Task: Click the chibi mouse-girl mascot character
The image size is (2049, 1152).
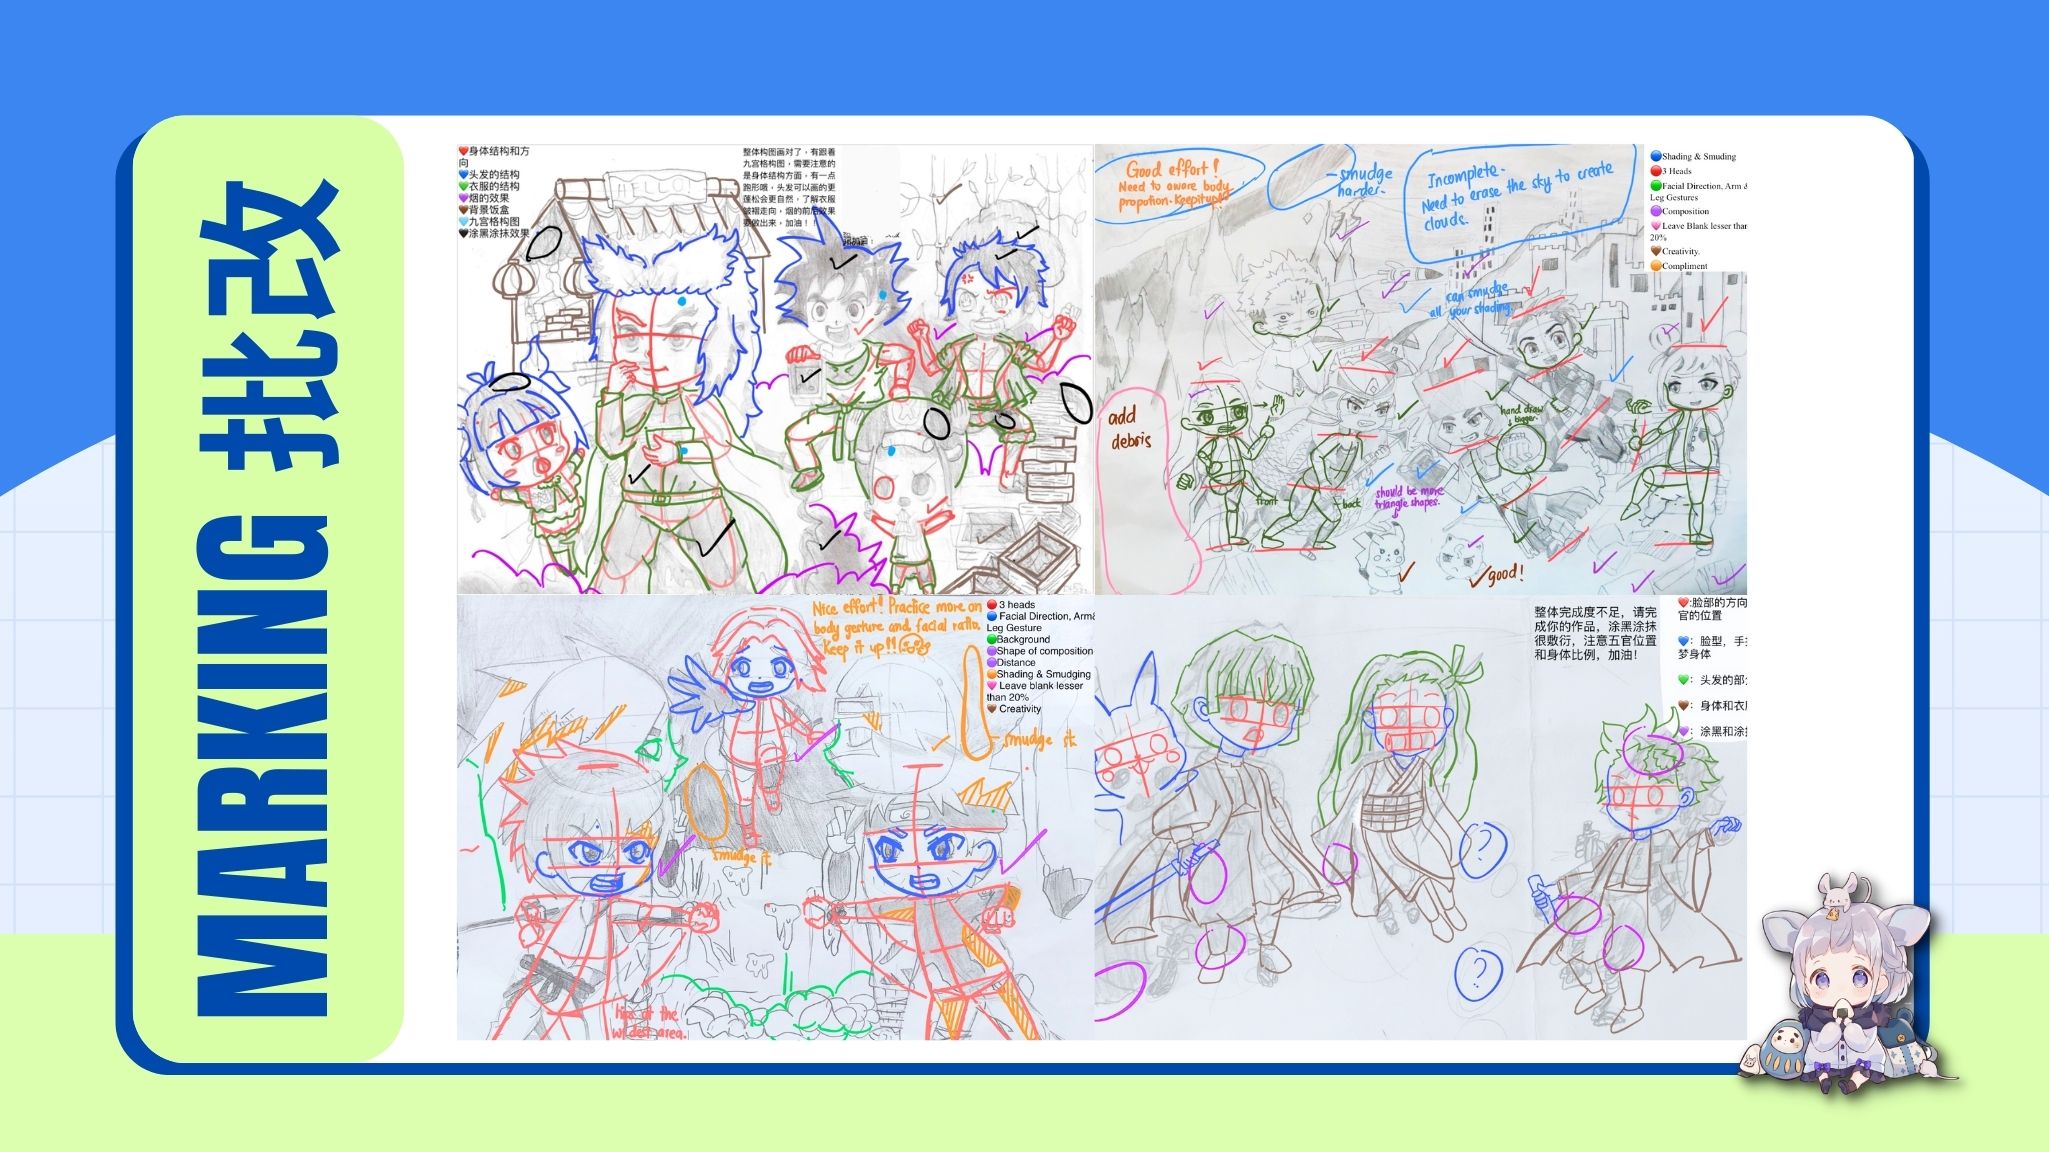Action: point(1845,980)
